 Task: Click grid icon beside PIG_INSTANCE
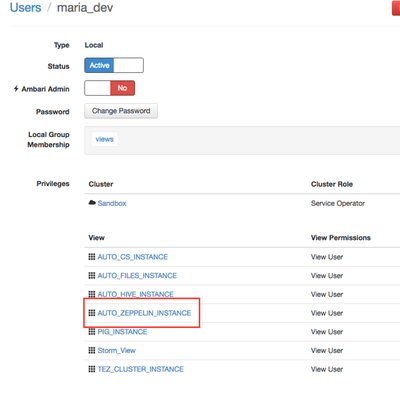click(92, 331)
